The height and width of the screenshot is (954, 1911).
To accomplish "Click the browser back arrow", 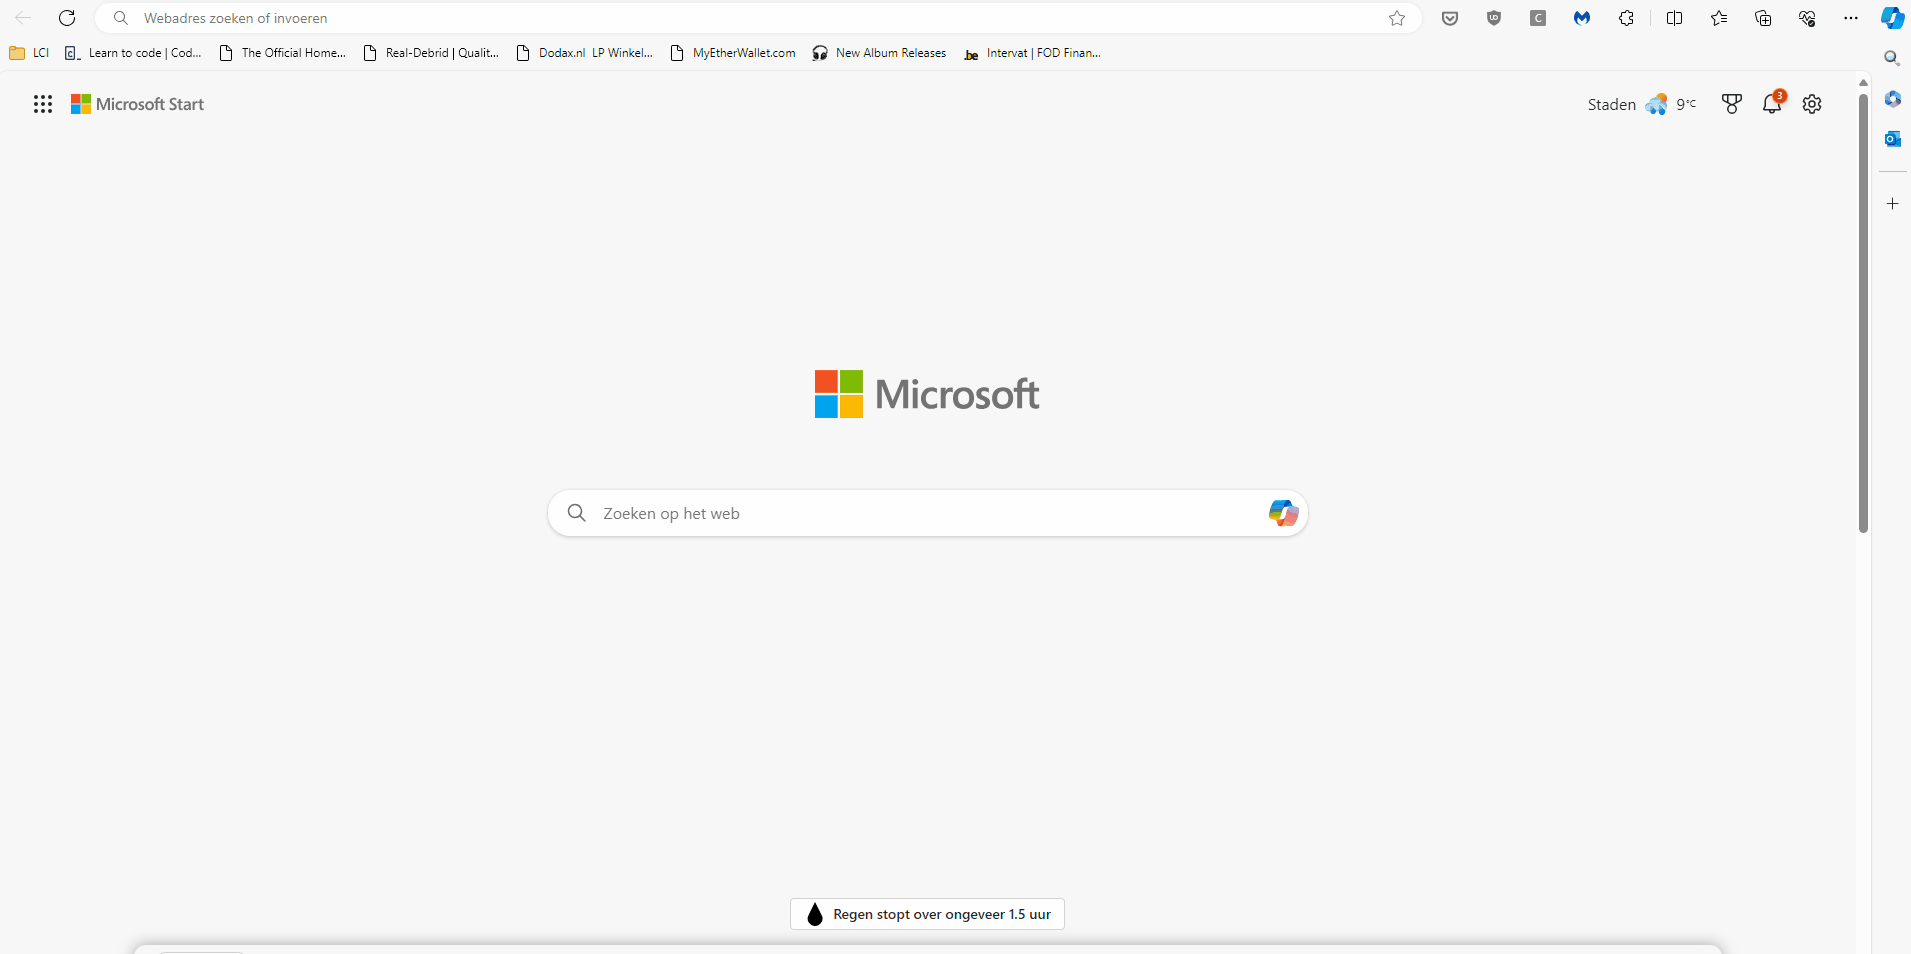I will 23,18.
